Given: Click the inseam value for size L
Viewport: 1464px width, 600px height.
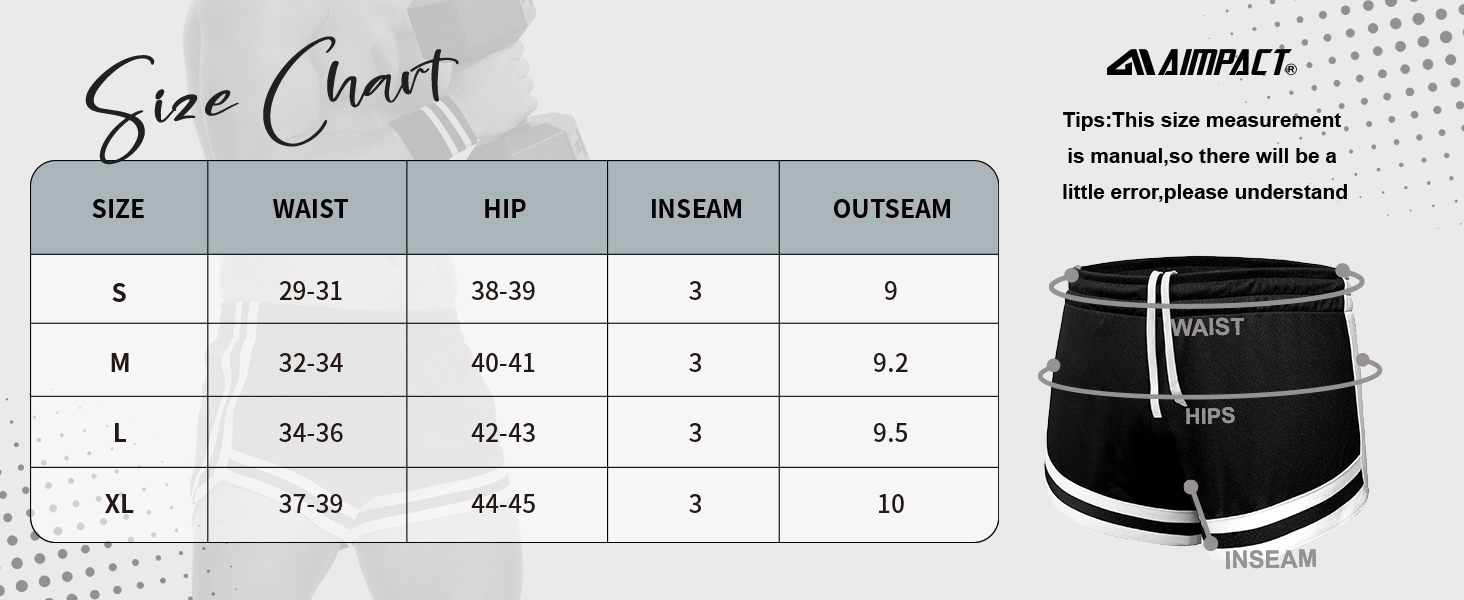Looking at the screenshot, I should pos(695,433).
